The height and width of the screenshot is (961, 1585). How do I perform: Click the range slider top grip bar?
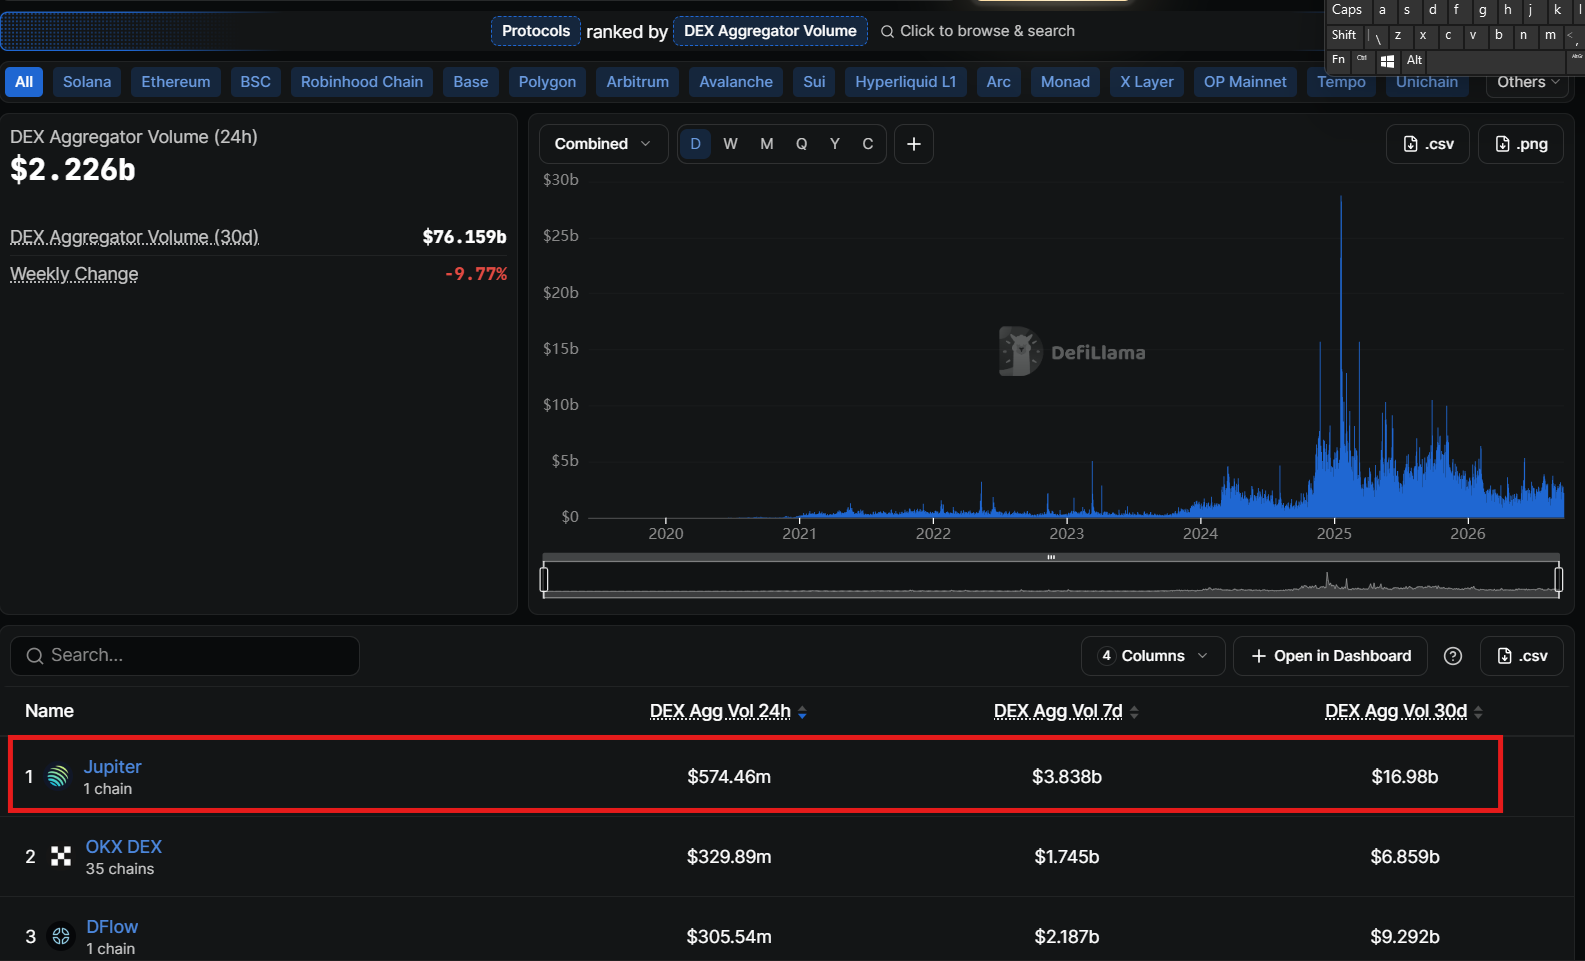pyautogui.click(x=1051, y=557)
